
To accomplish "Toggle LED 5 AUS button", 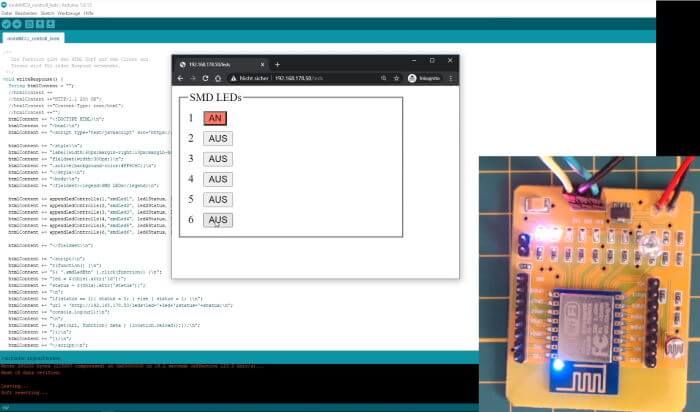I will (x=218, y=200).
